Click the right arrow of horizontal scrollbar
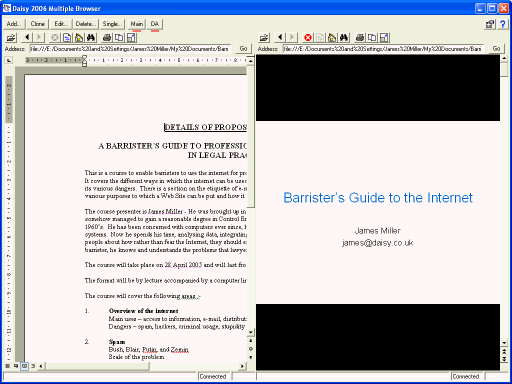Image resolution: width=512 pixels, height=384 pixels. coord(243,366)
